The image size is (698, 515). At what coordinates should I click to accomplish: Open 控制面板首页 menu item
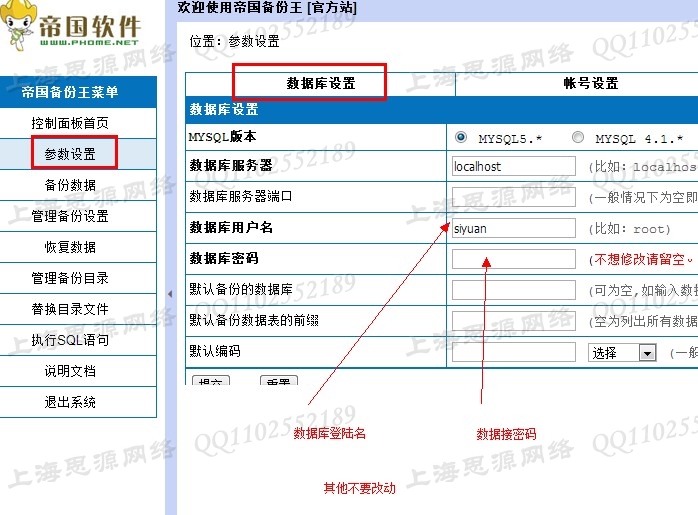tap(70, 123)
